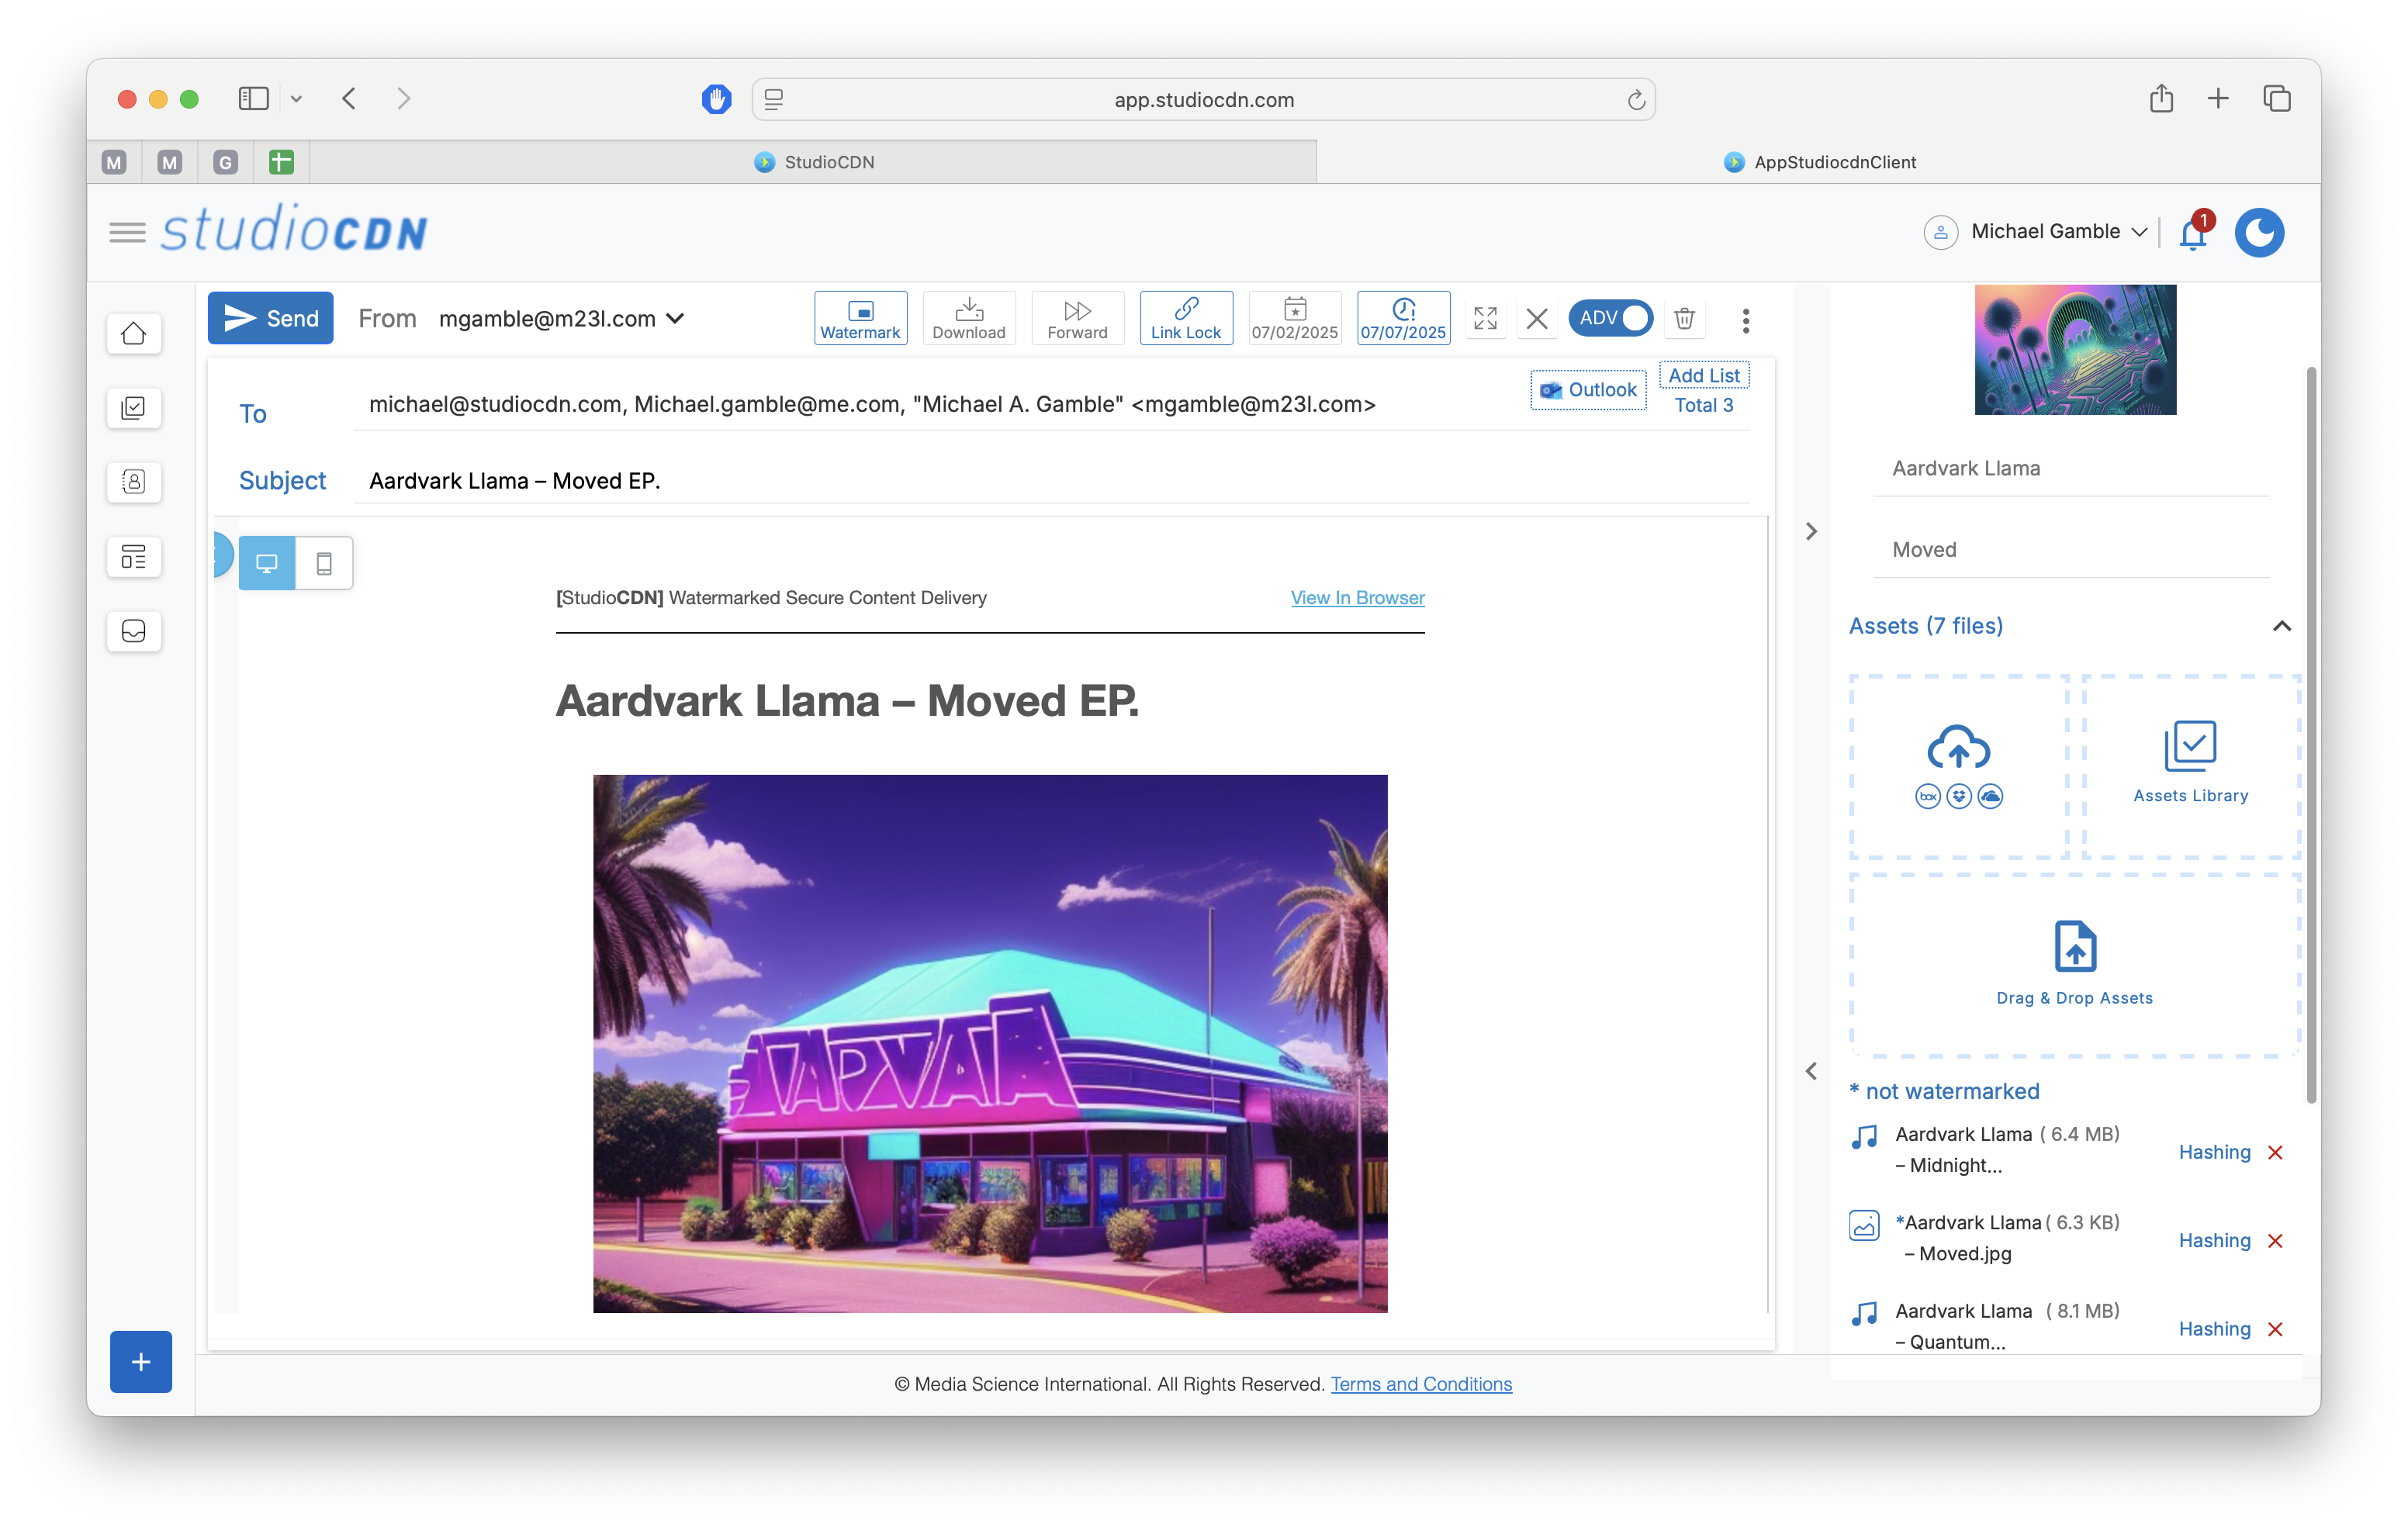Toggle the Watermark option
This screenshot has height=1531, width=2408.
[x=860, y=318]
